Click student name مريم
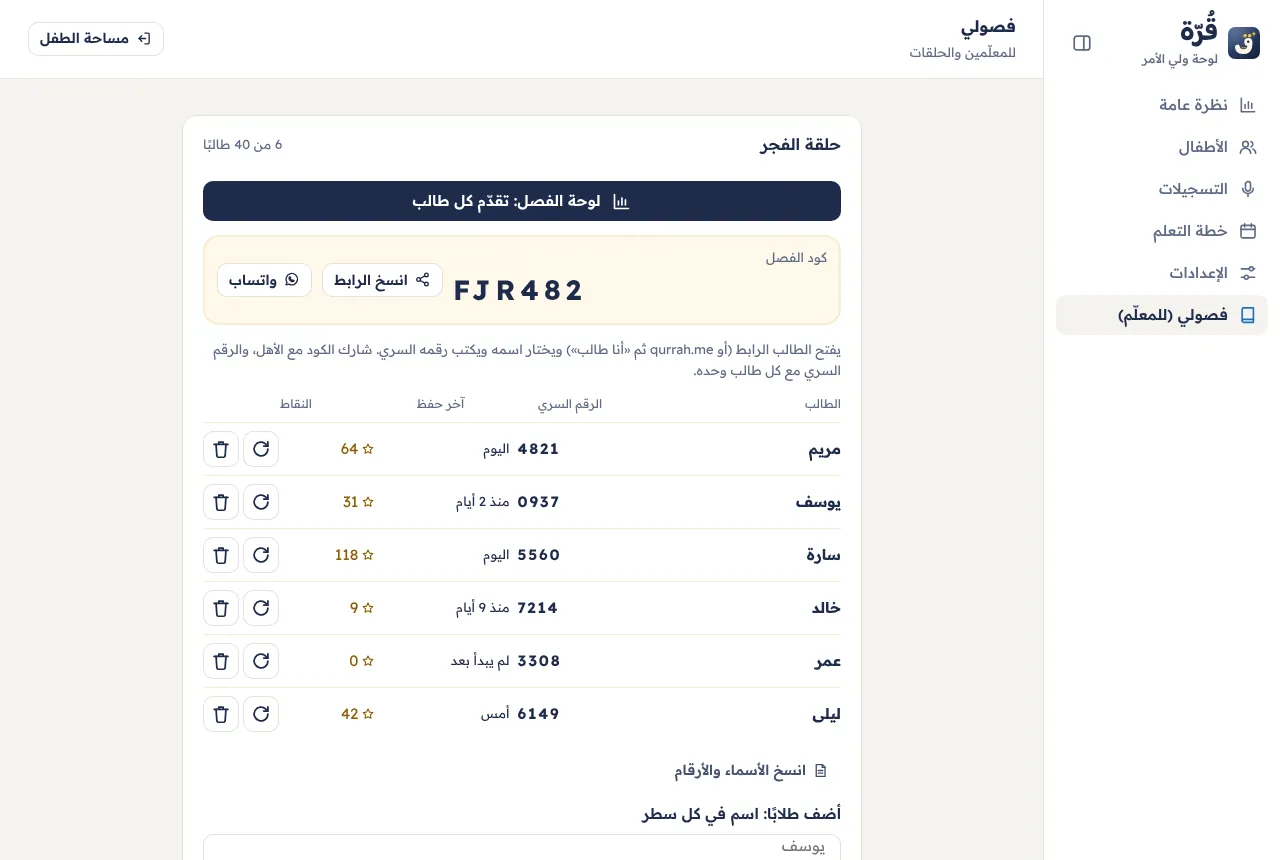 click(x=825, y=450)
